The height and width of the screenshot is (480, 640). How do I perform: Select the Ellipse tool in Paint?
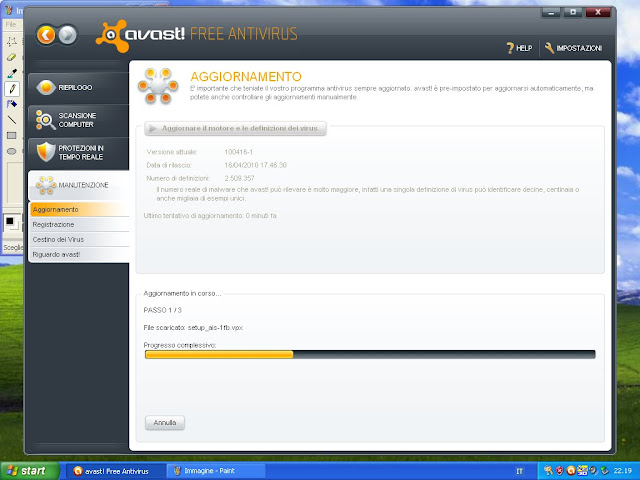tap(12, 151)
